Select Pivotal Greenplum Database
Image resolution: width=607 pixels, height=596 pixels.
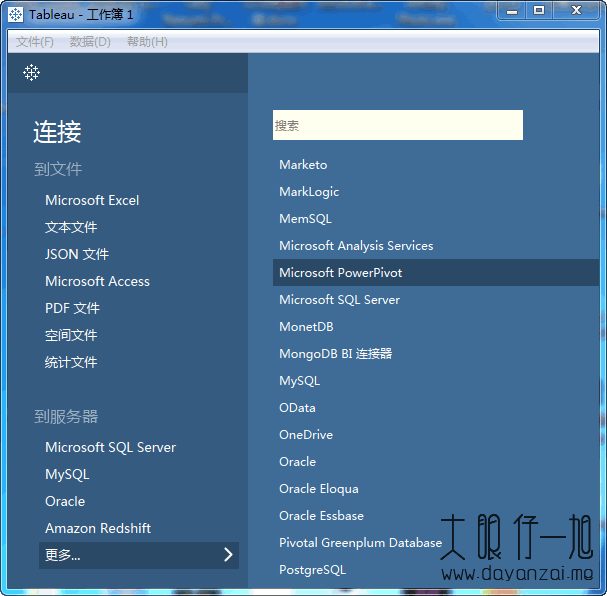pyautogui.click(x=360, y=543)
